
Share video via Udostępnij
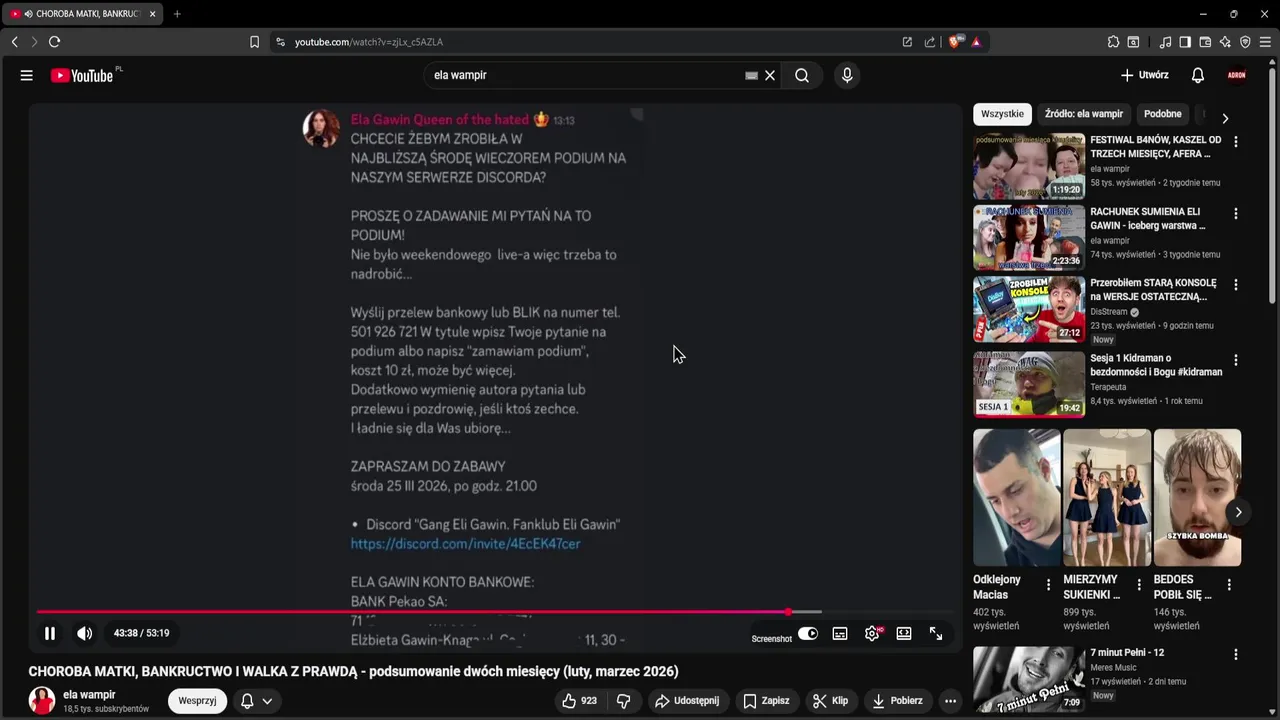[687, 701]
